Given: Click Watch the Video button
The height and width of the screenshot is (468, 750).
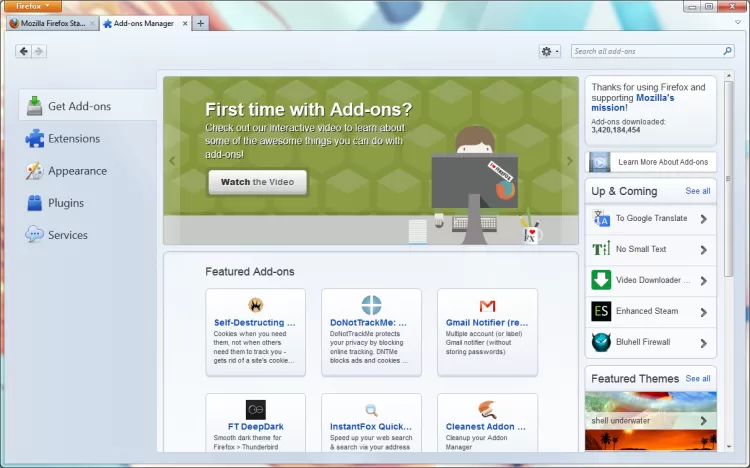Looking at the screenshot, I should pos(257,182).
